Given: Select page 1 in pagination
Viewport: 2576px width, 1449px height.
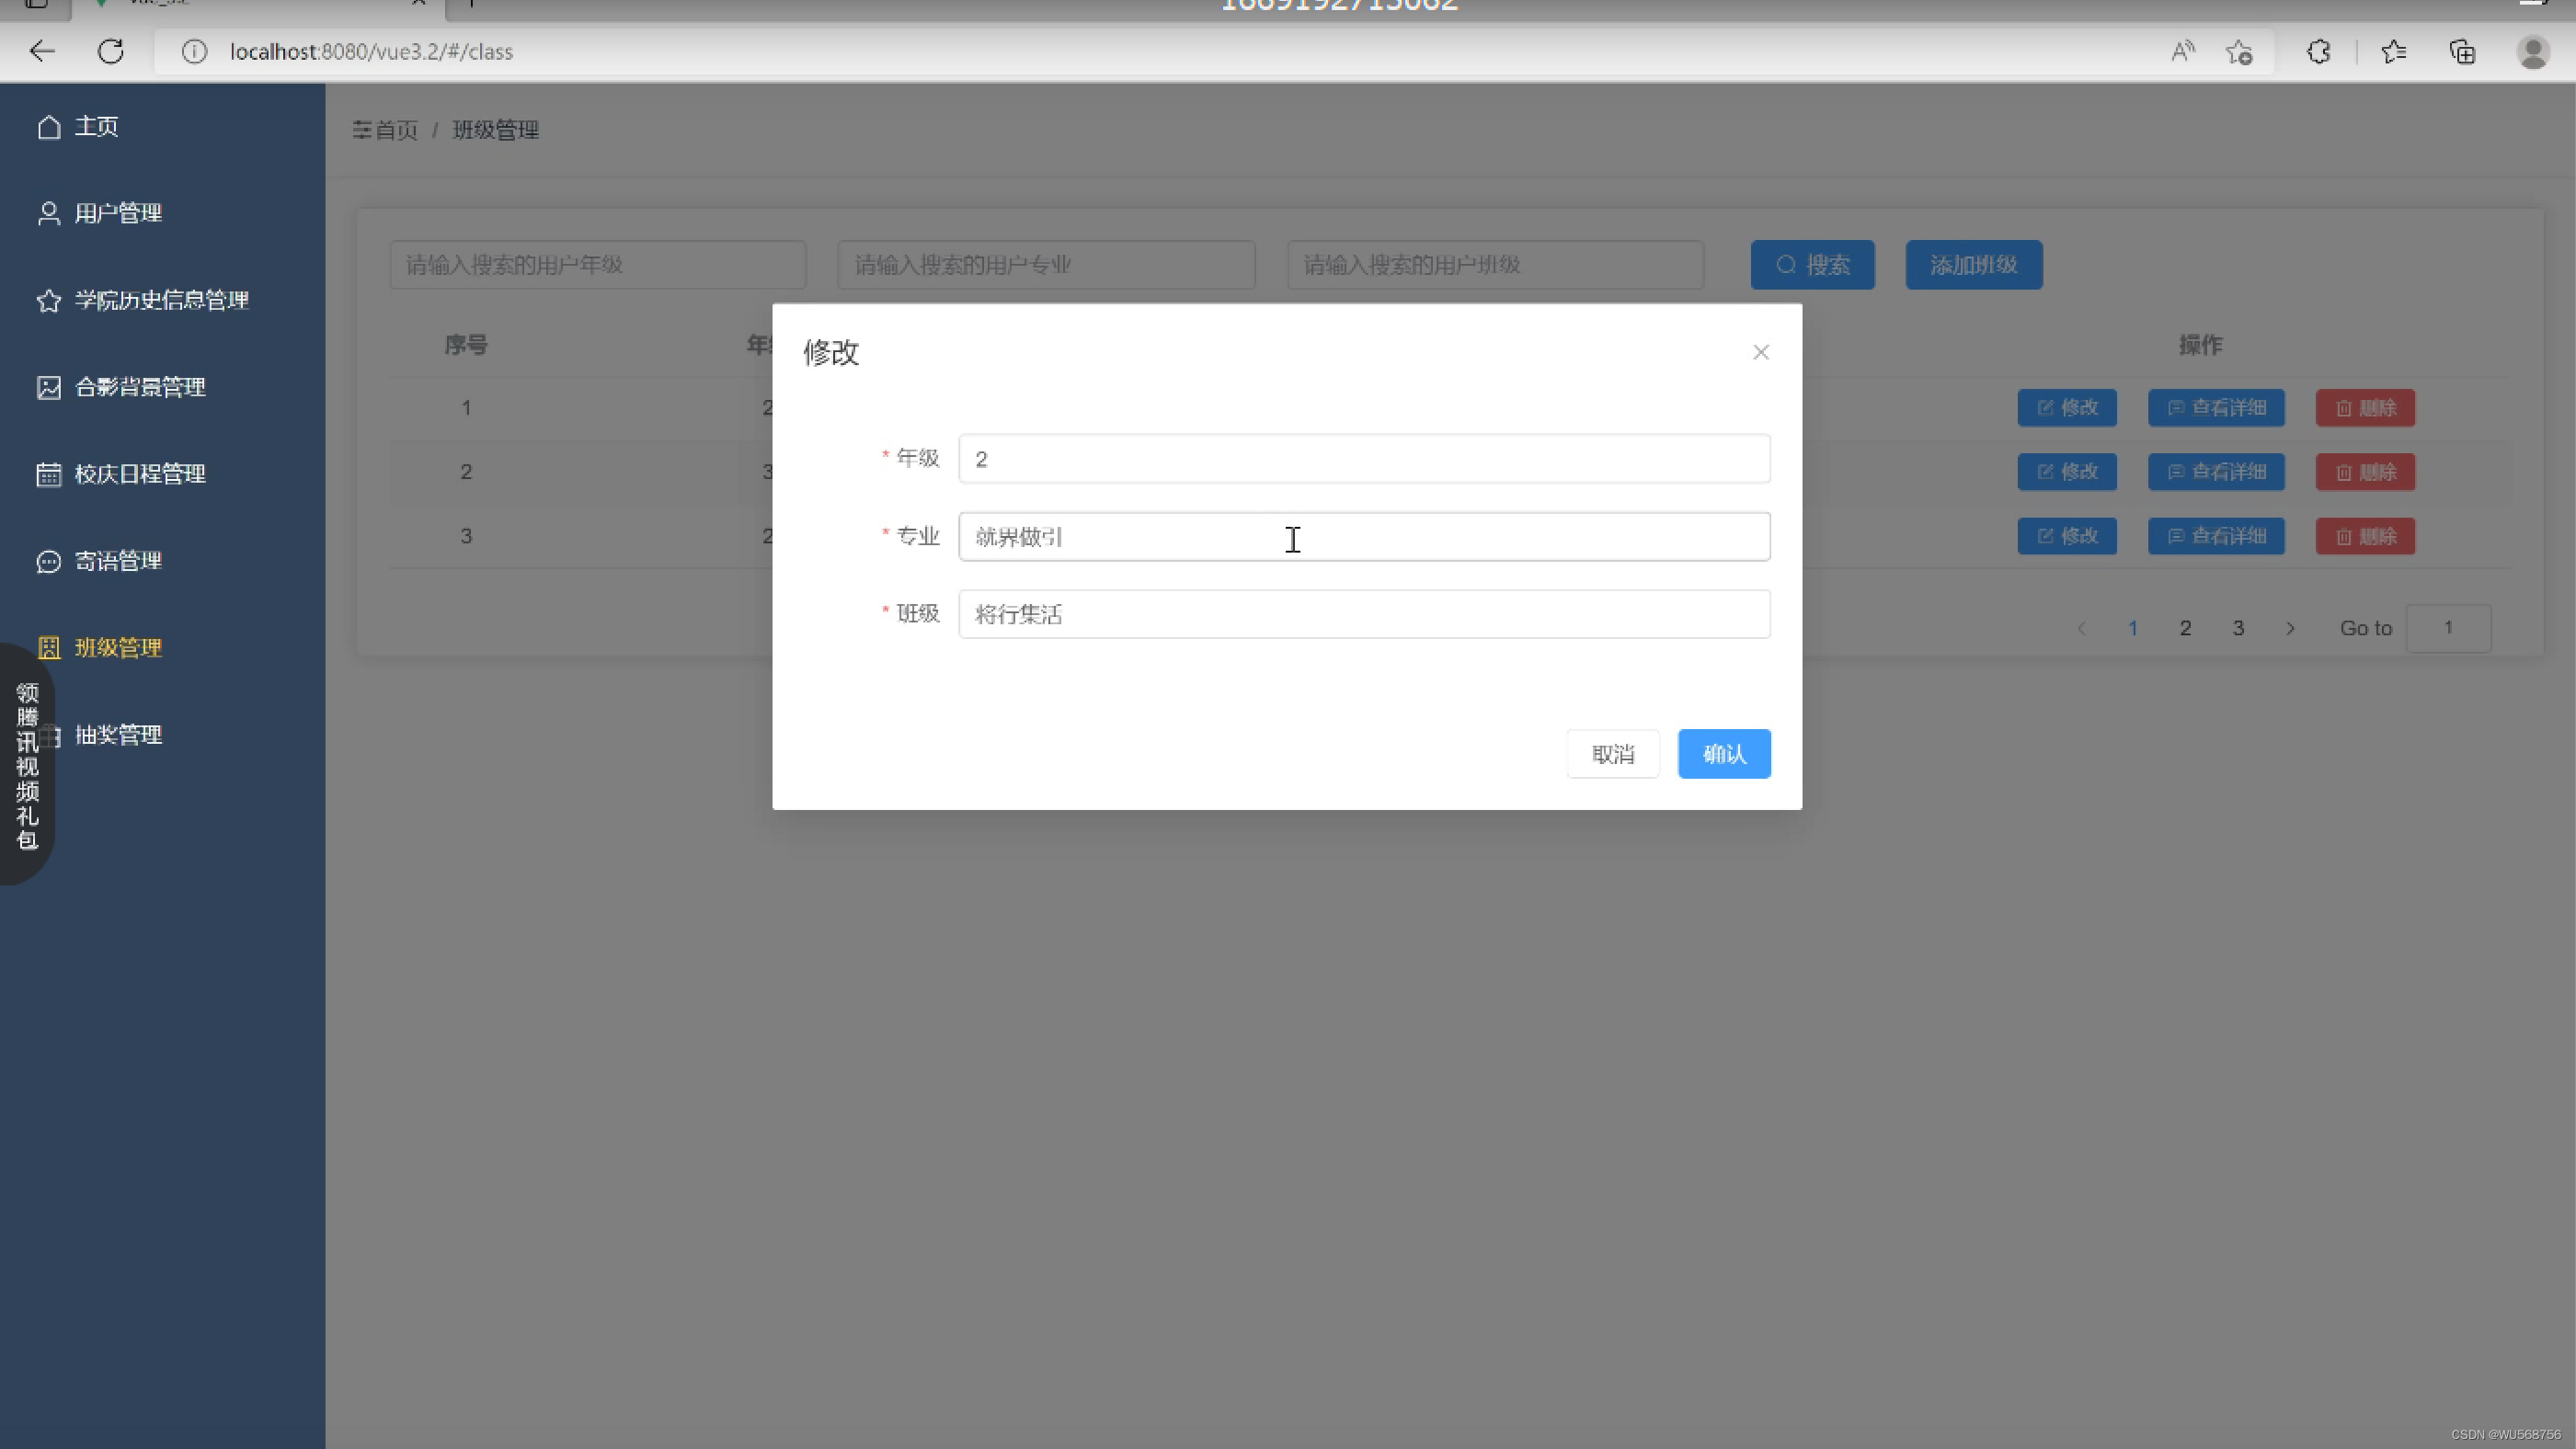Looking at the screenshot, I should point(2133,628).
